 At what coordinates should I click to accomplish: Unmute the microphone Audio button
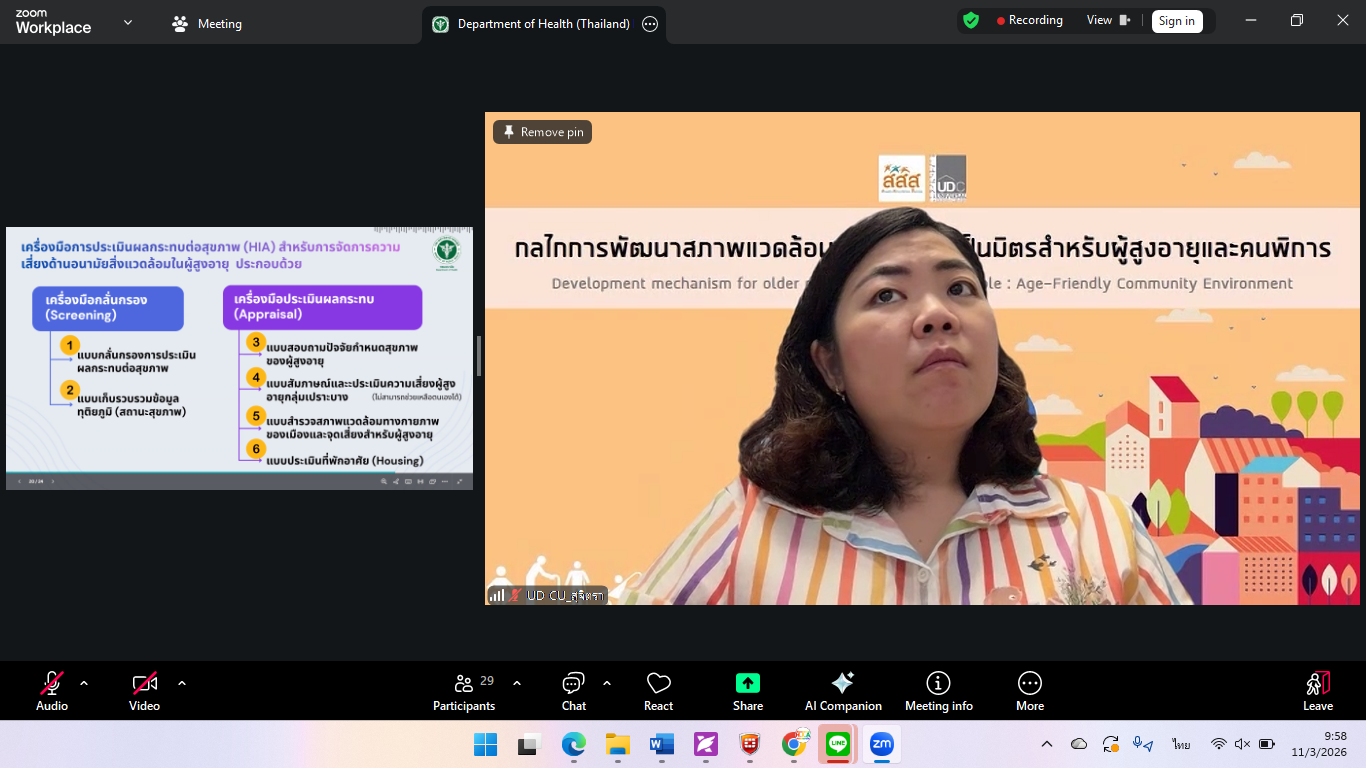(52, 691)
